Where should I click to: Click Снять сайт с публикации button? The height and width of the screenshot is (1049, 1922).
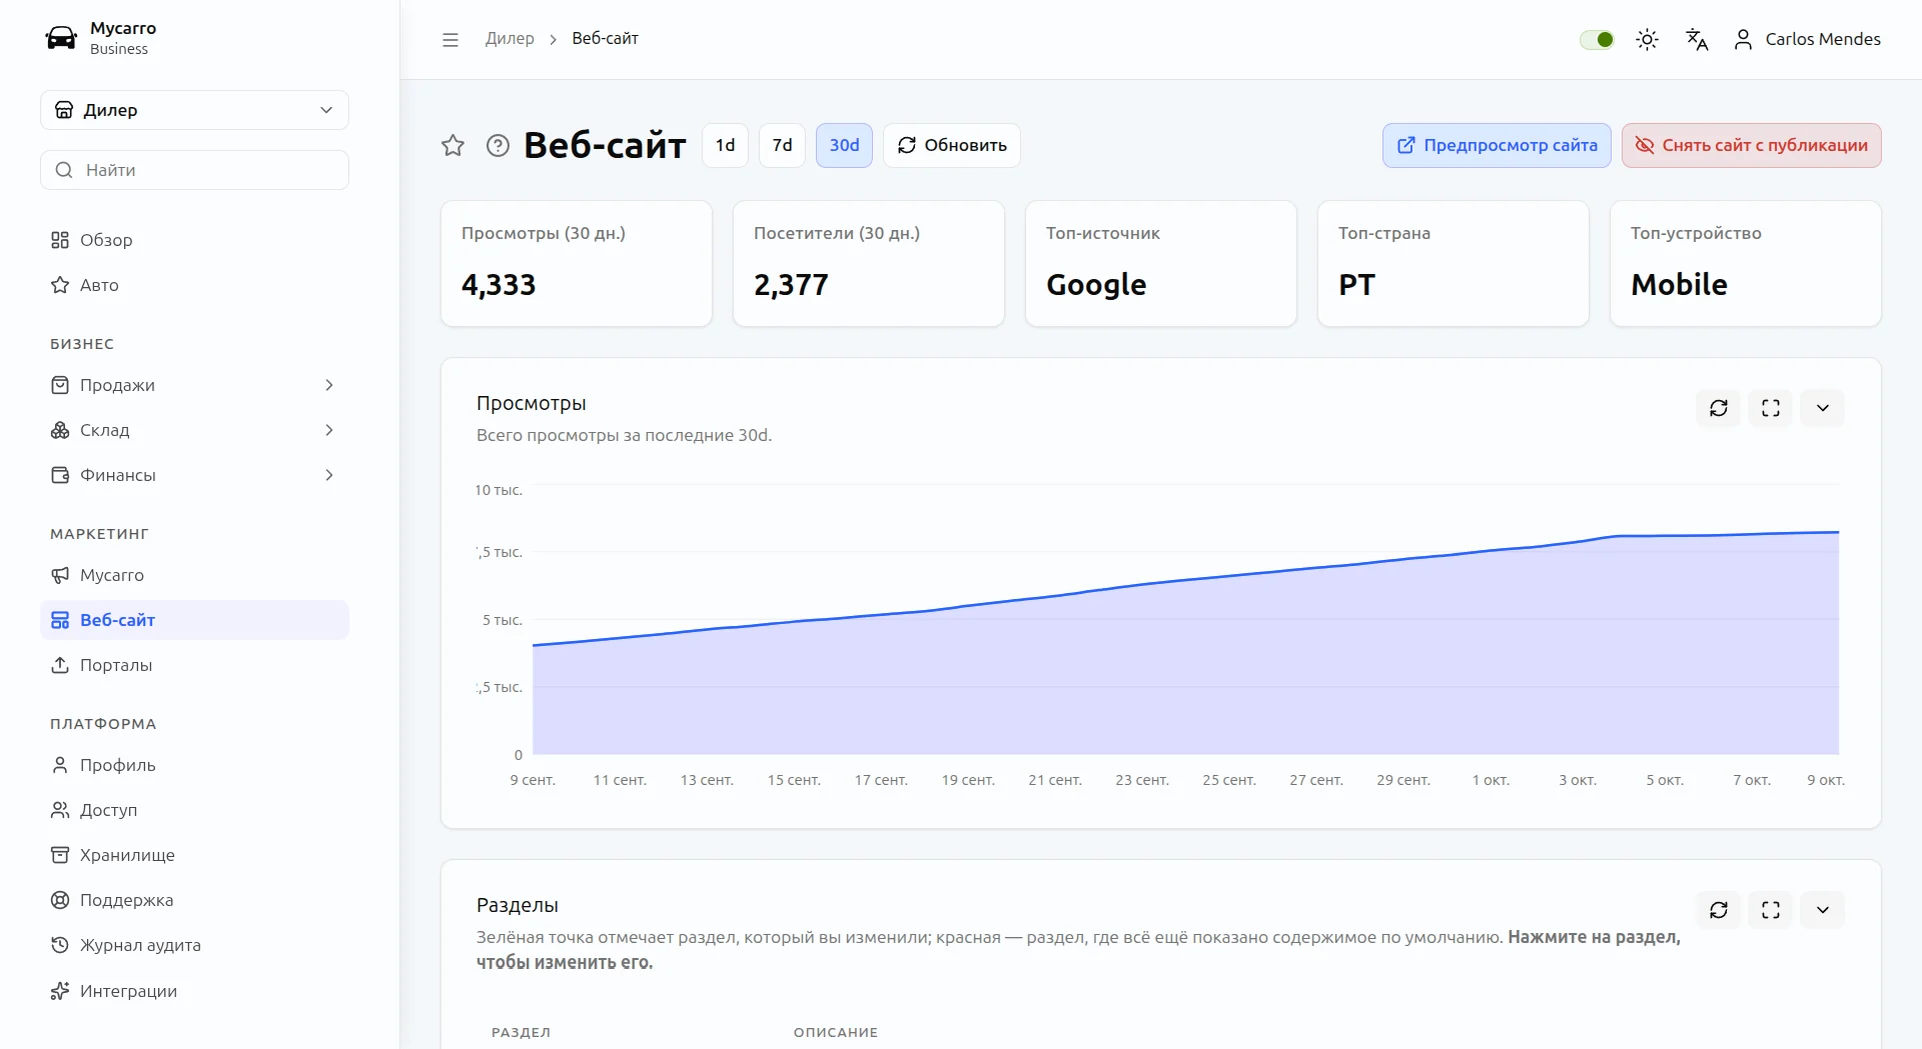pyautogui.click(x=1752, y=145)
